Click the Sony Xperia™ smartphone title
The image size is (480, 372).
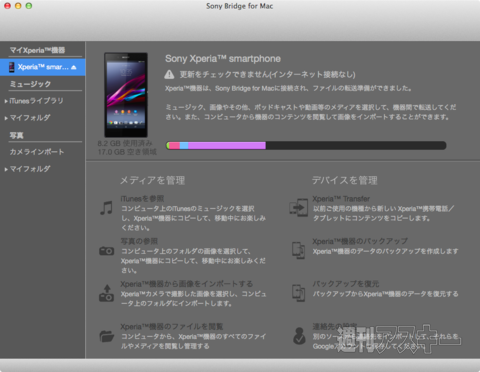point(223,59)
